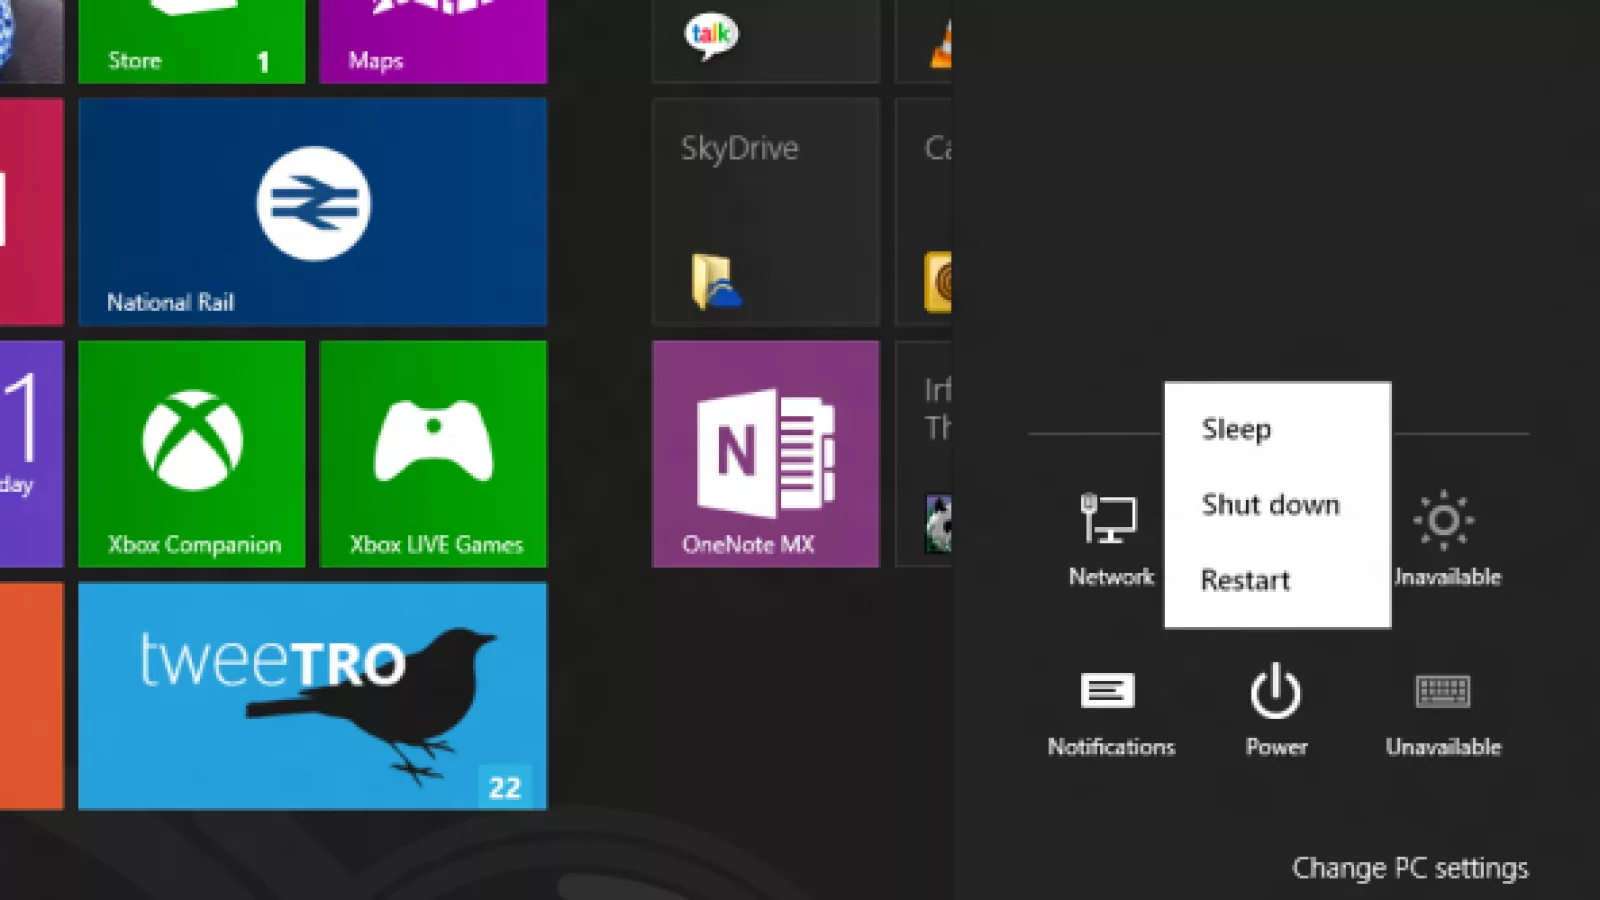Open the SkyDrive tile
The width and height of the screenshot is (1600, 900).
point(765,211)
